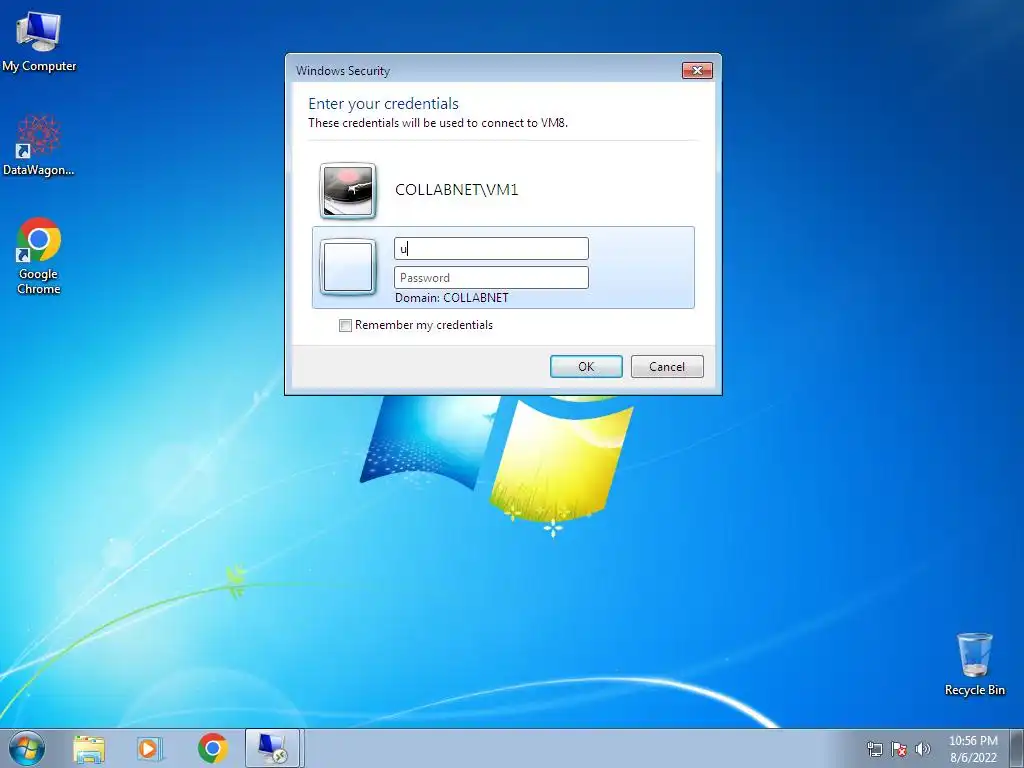
Task: Click the Windows Security title bar text
Action: pyautogui.click(x=342, y=71)
